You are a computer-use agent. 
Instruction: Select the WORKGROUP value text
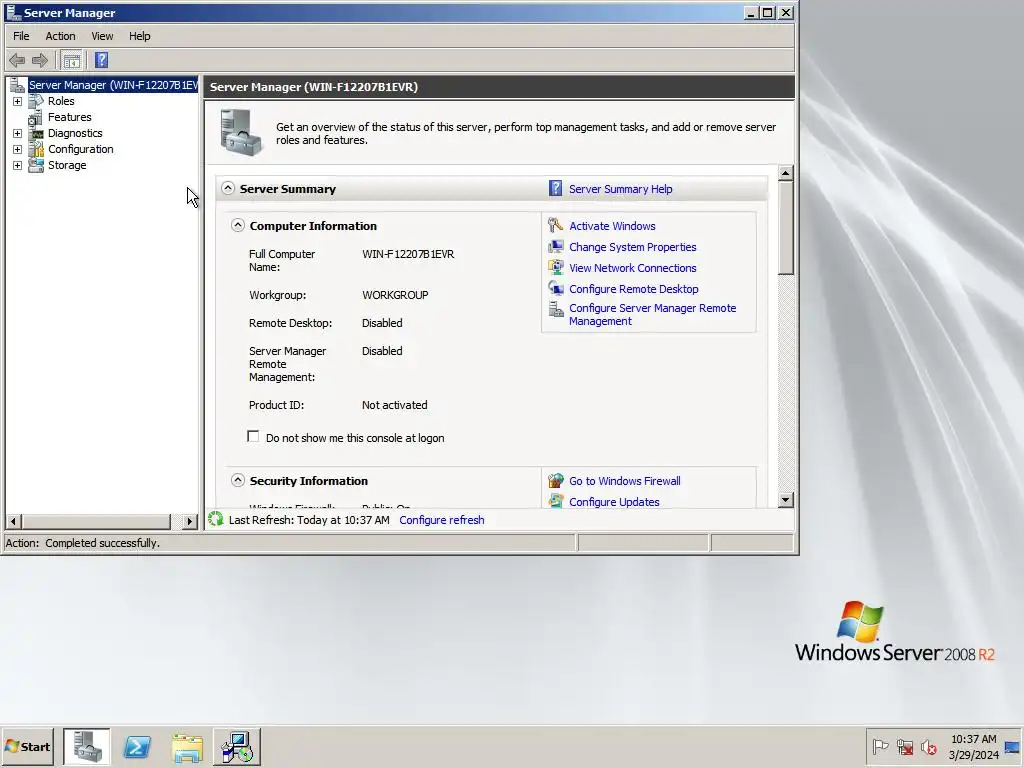pyautogui.click(x=395, y=295)
